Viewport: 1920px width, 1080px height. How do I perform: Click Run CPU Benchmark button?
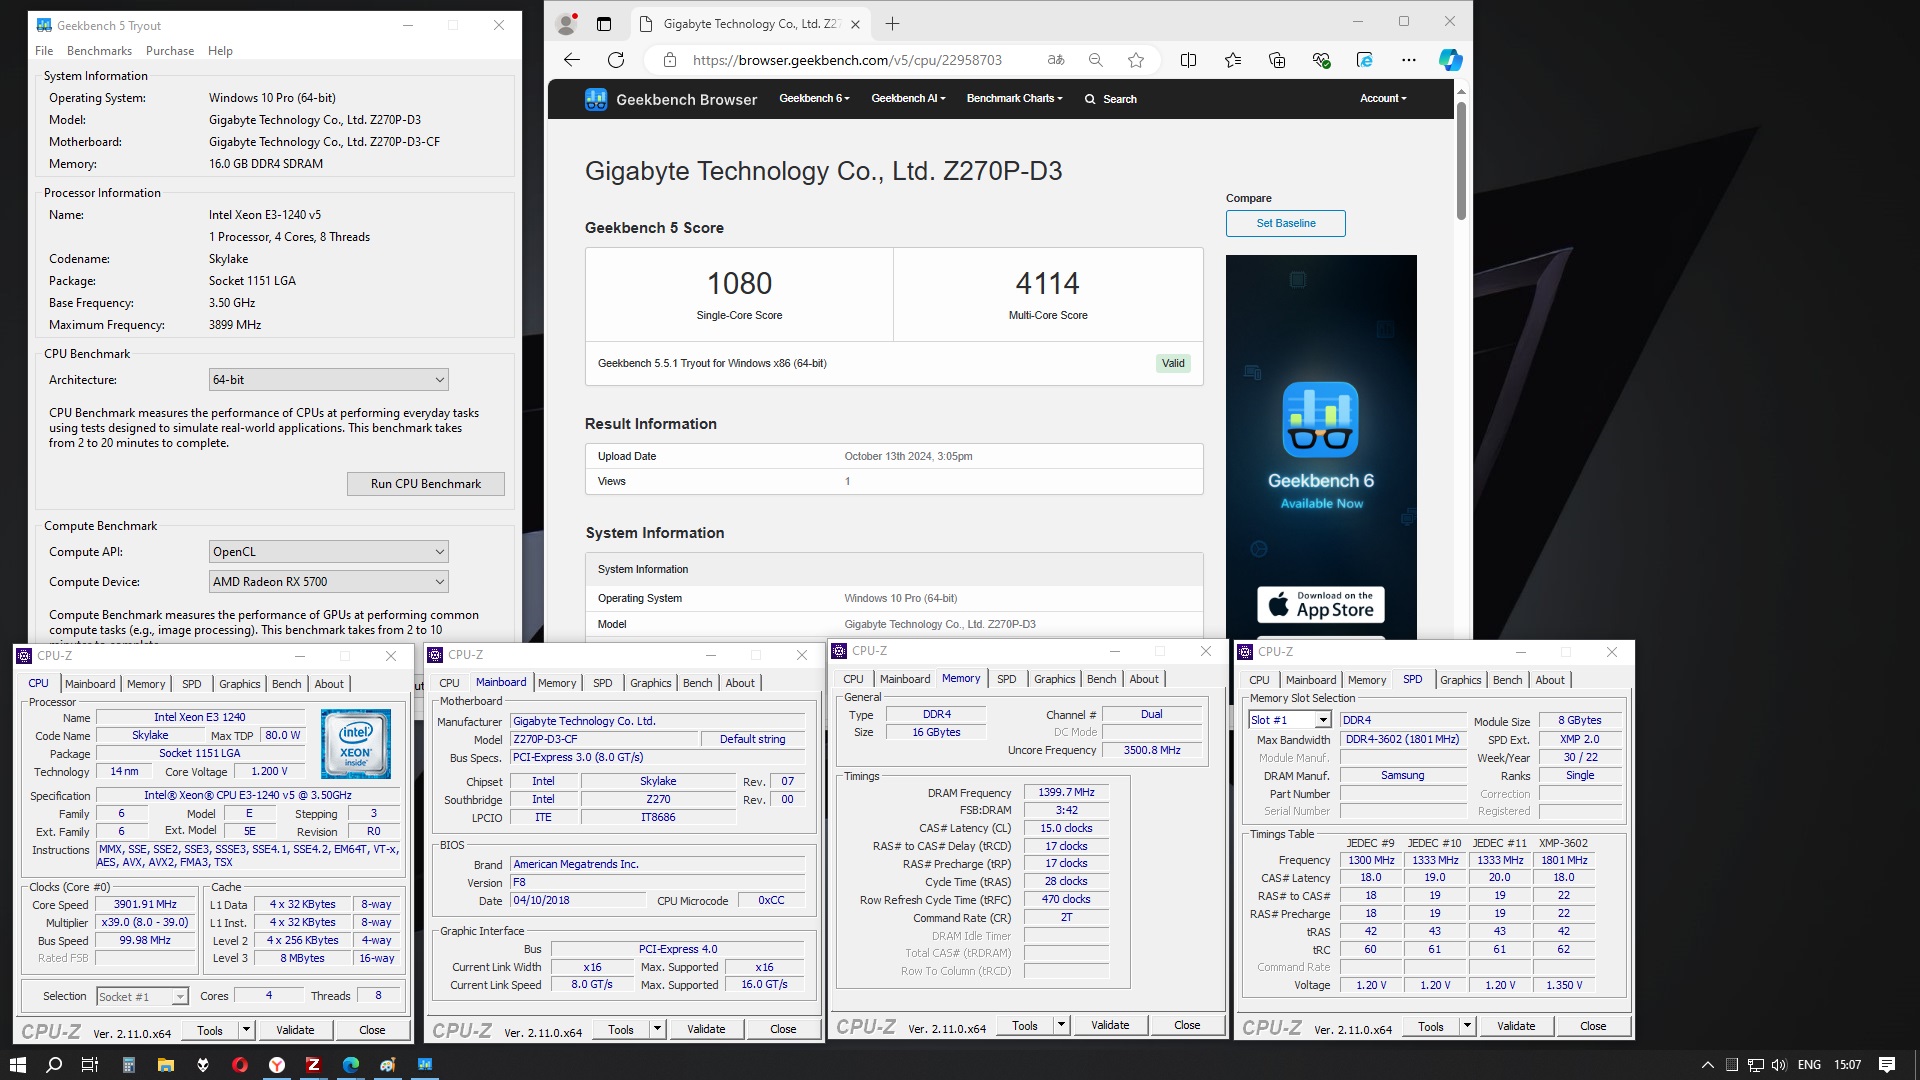click(x=426, y=484)
